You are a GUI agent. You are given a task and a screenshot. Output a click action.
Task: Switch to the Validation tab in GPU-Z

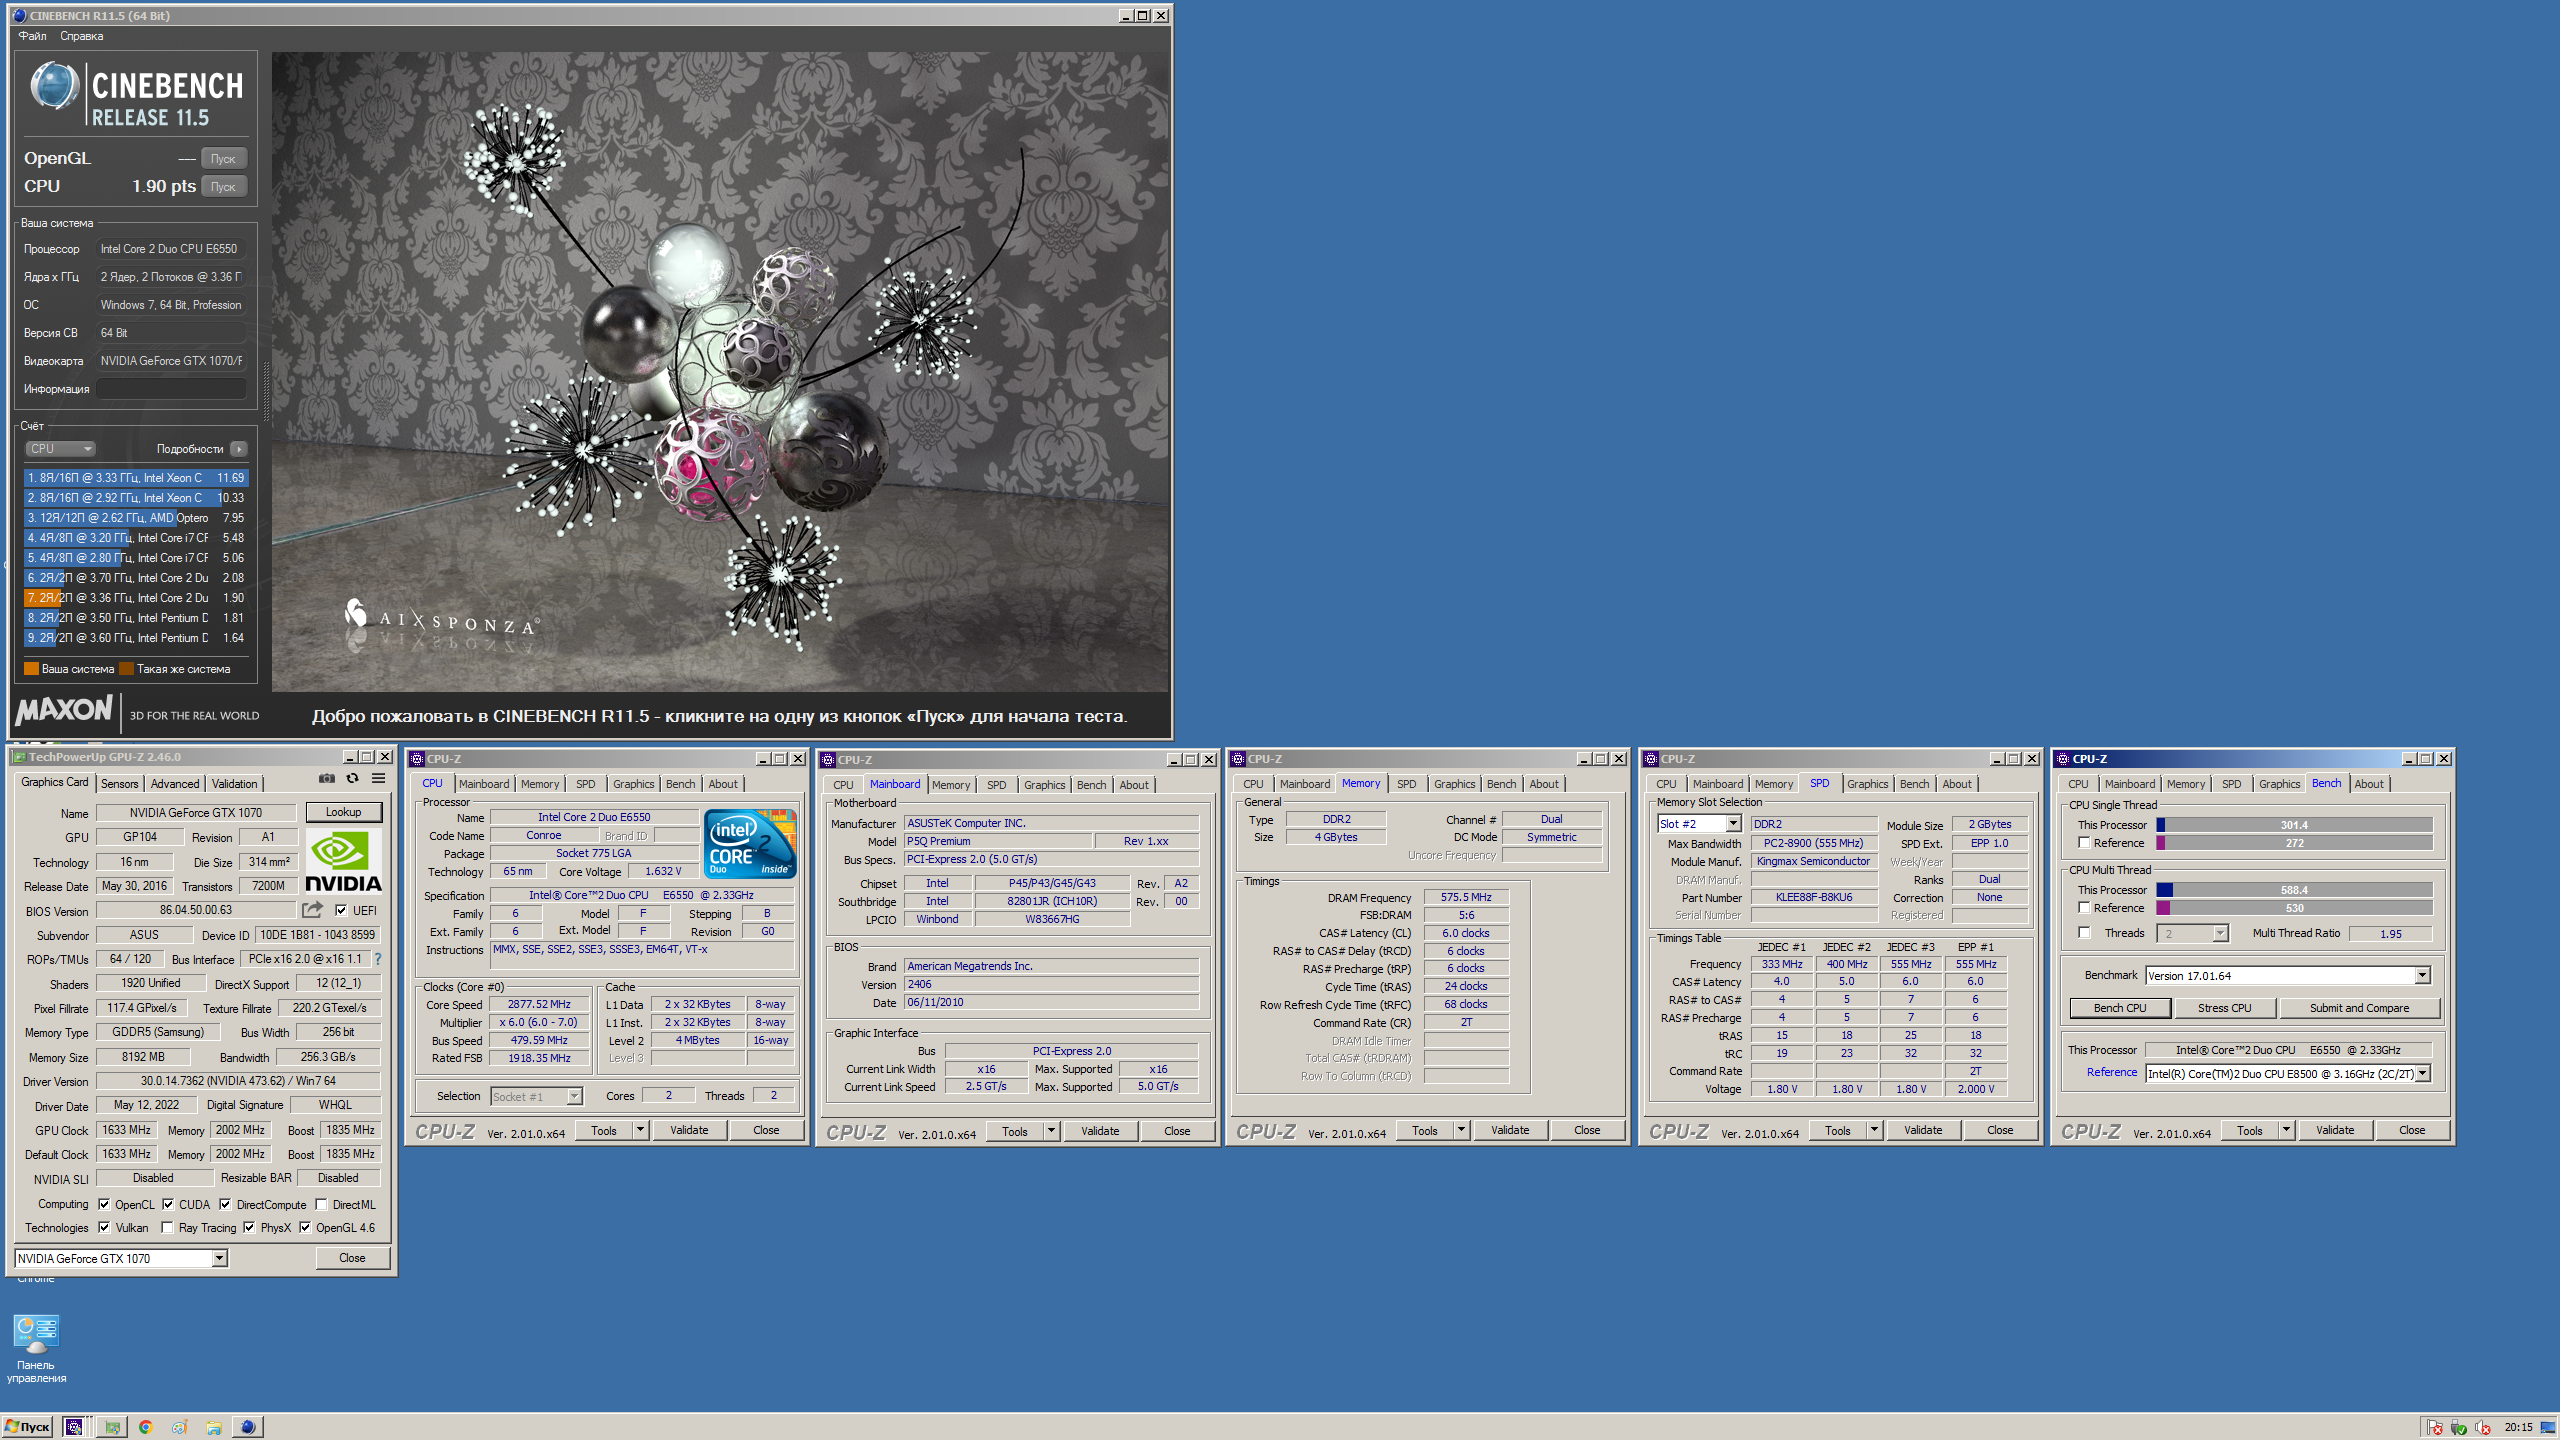[234, 783]
